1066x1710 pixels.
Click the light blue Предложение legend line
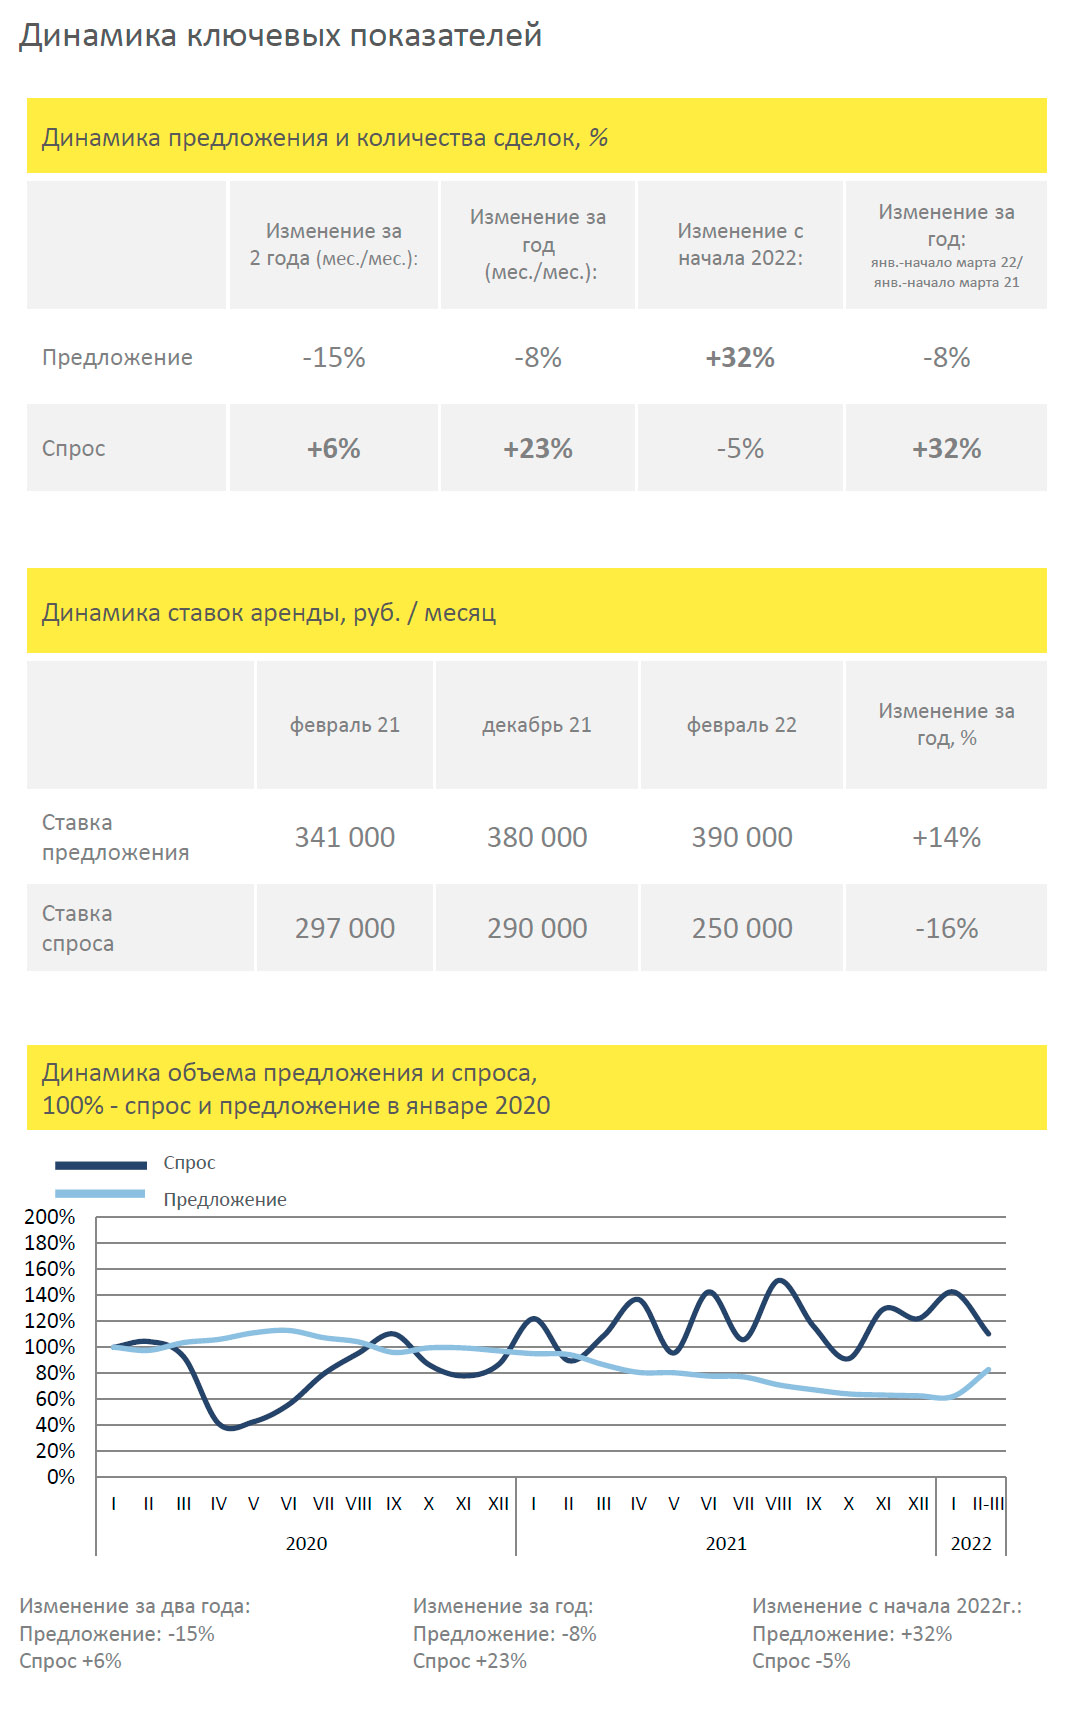(101, 1194)
